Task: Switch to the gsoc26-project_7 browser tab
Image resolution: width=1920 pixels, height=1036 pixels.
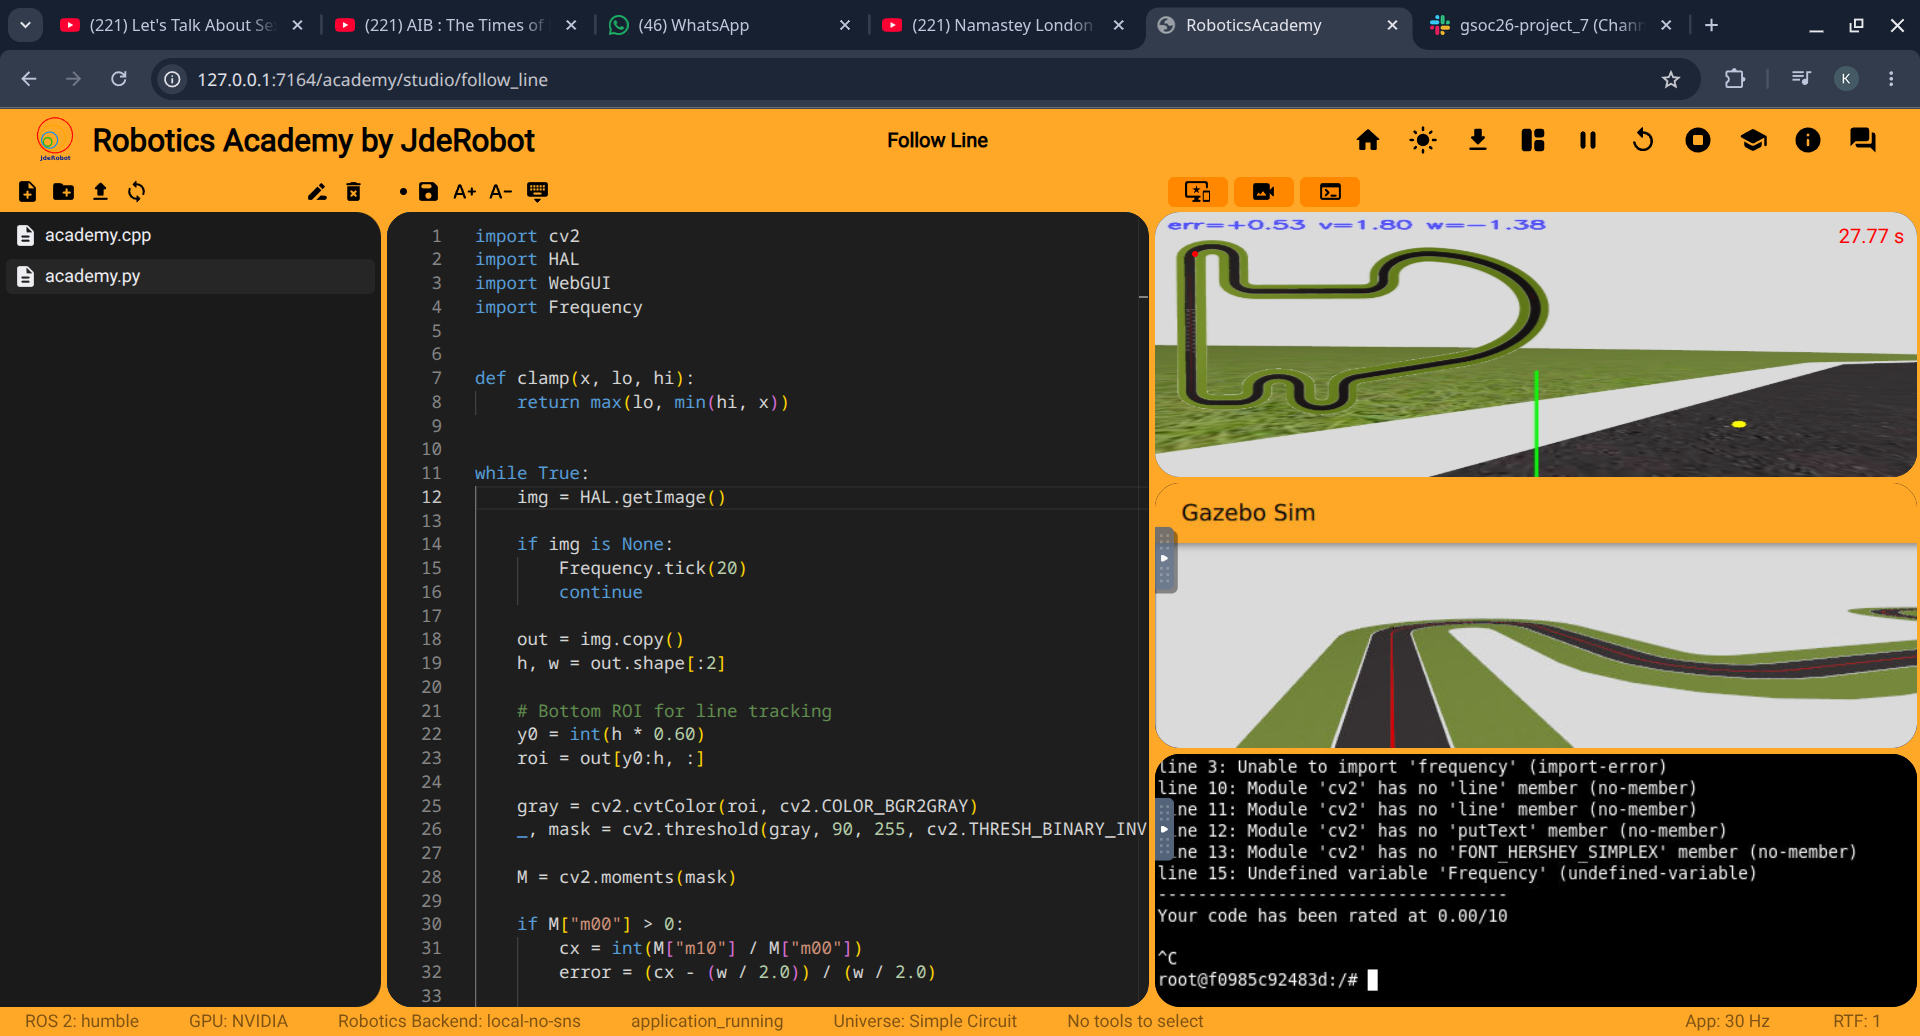Action: click(x=1550, y=25)
